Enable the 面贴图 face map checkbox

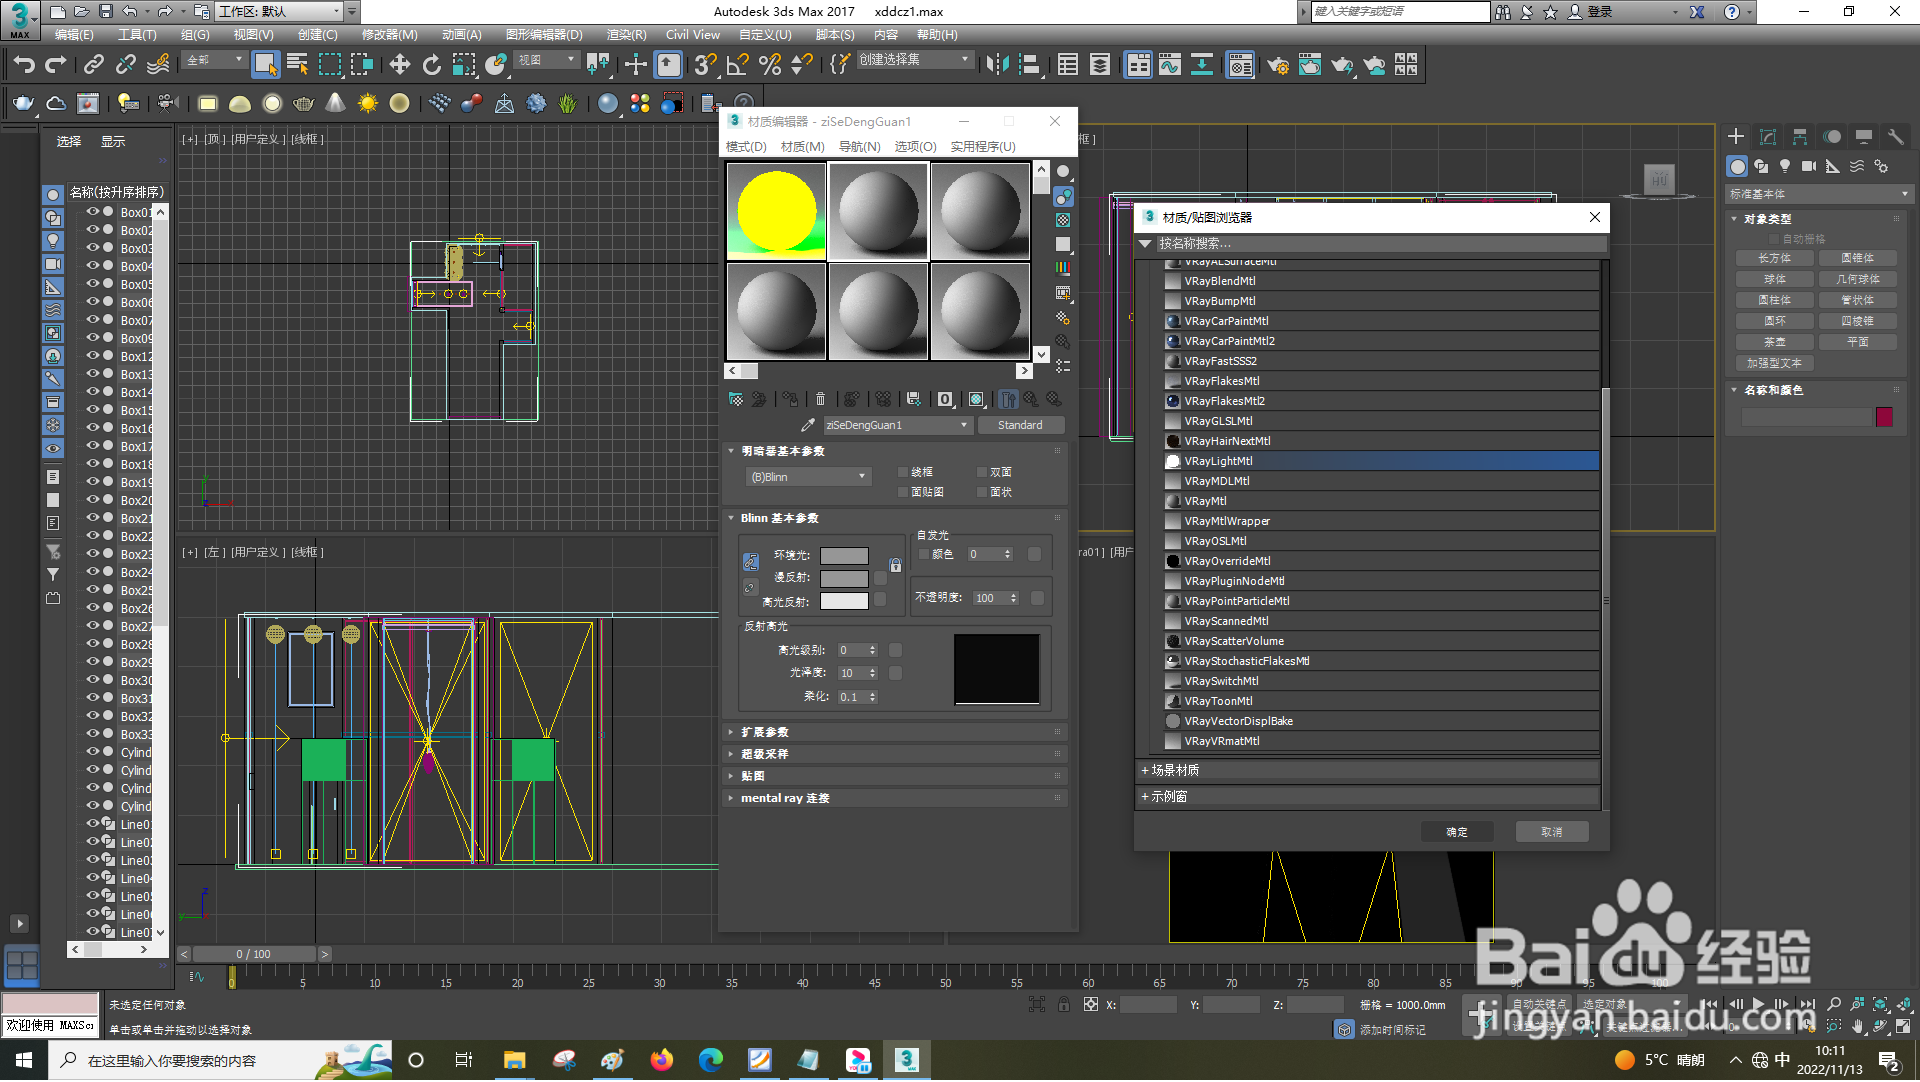tap(903, 493)
